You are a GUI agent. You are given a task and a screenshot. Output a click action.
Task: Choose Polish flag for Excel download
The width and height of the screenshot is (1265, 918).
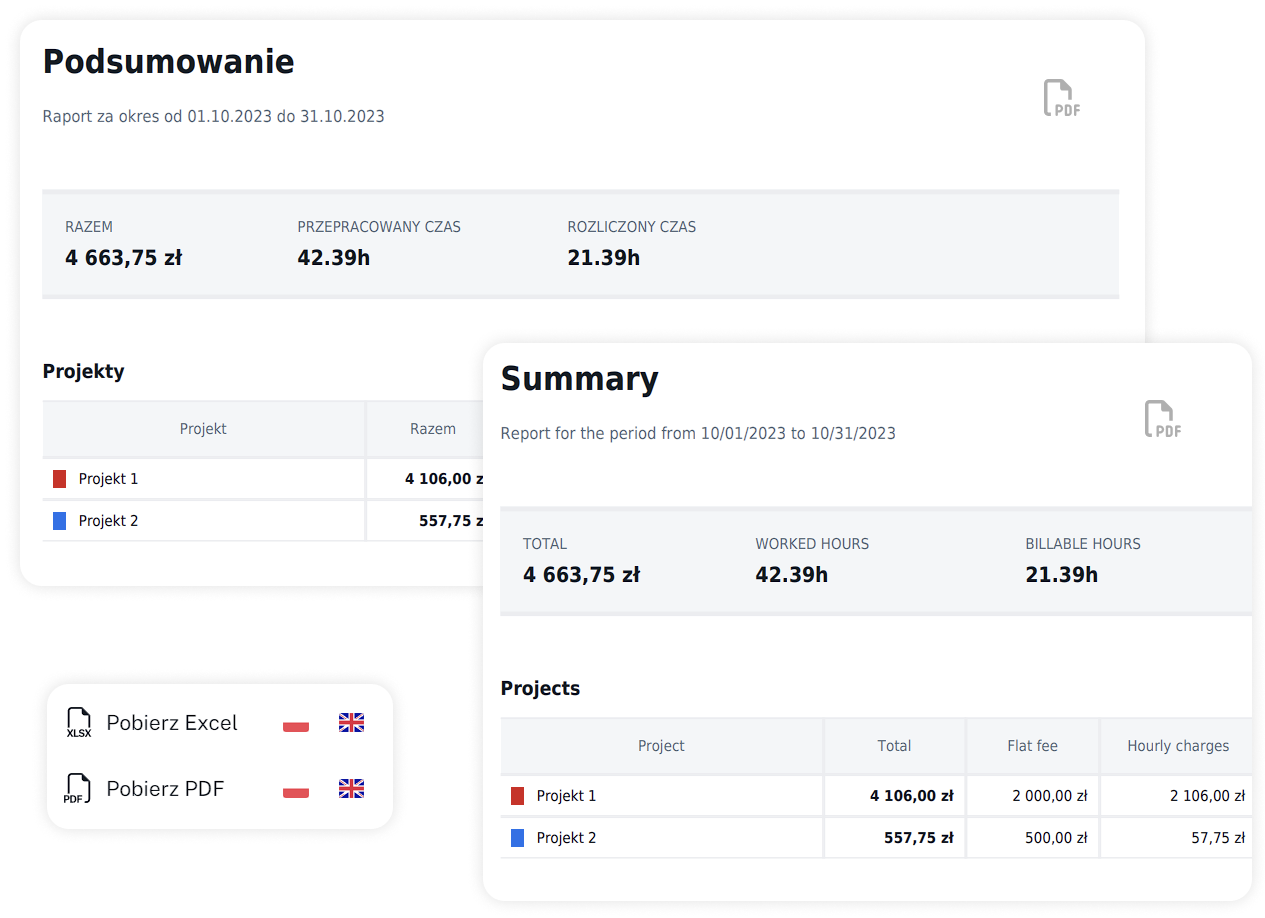point(296,724)
